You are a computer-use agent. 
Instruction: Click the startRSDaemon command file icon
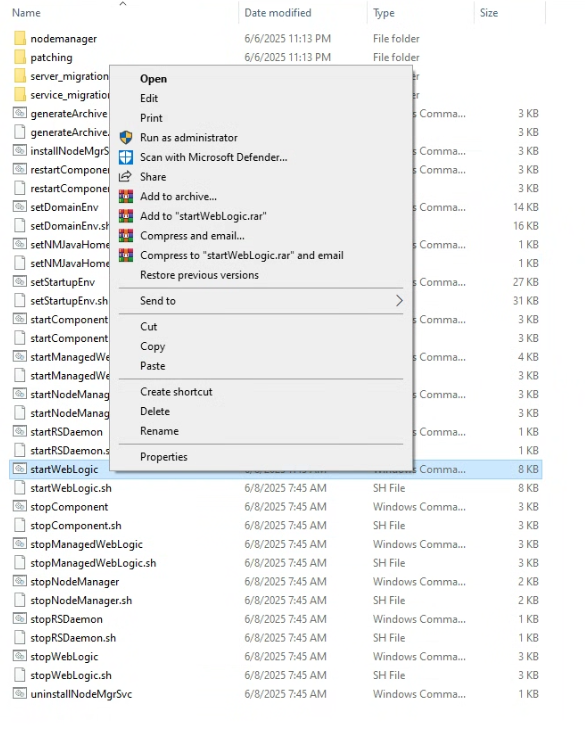(20, 431)
